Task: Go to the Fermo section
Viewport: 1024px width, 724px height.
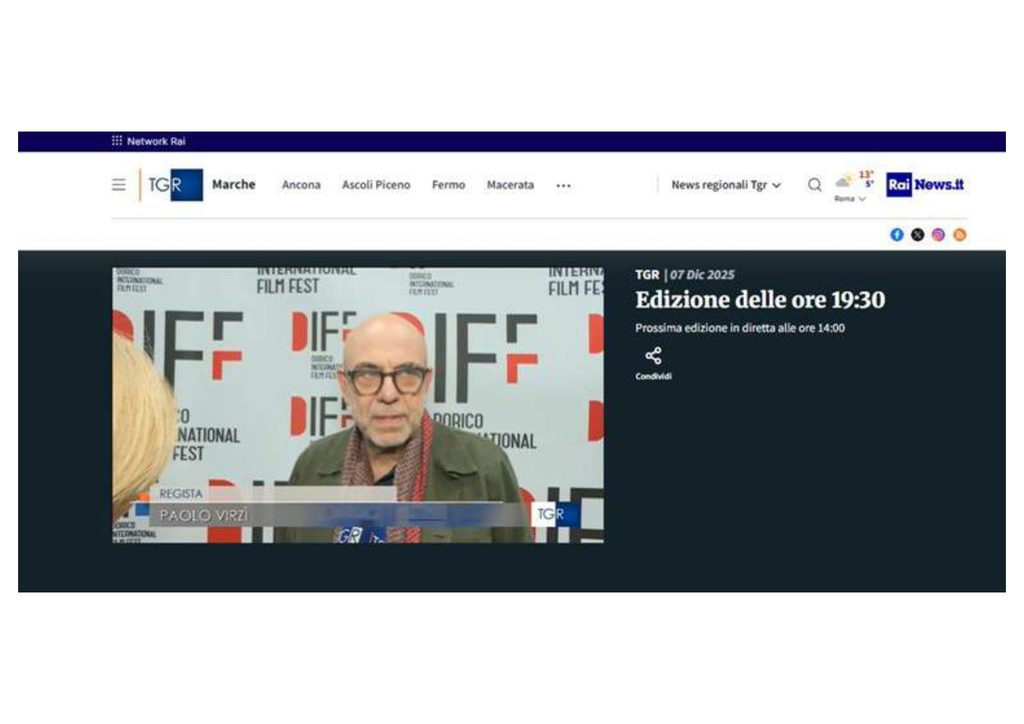Action: tap(448, 185)
